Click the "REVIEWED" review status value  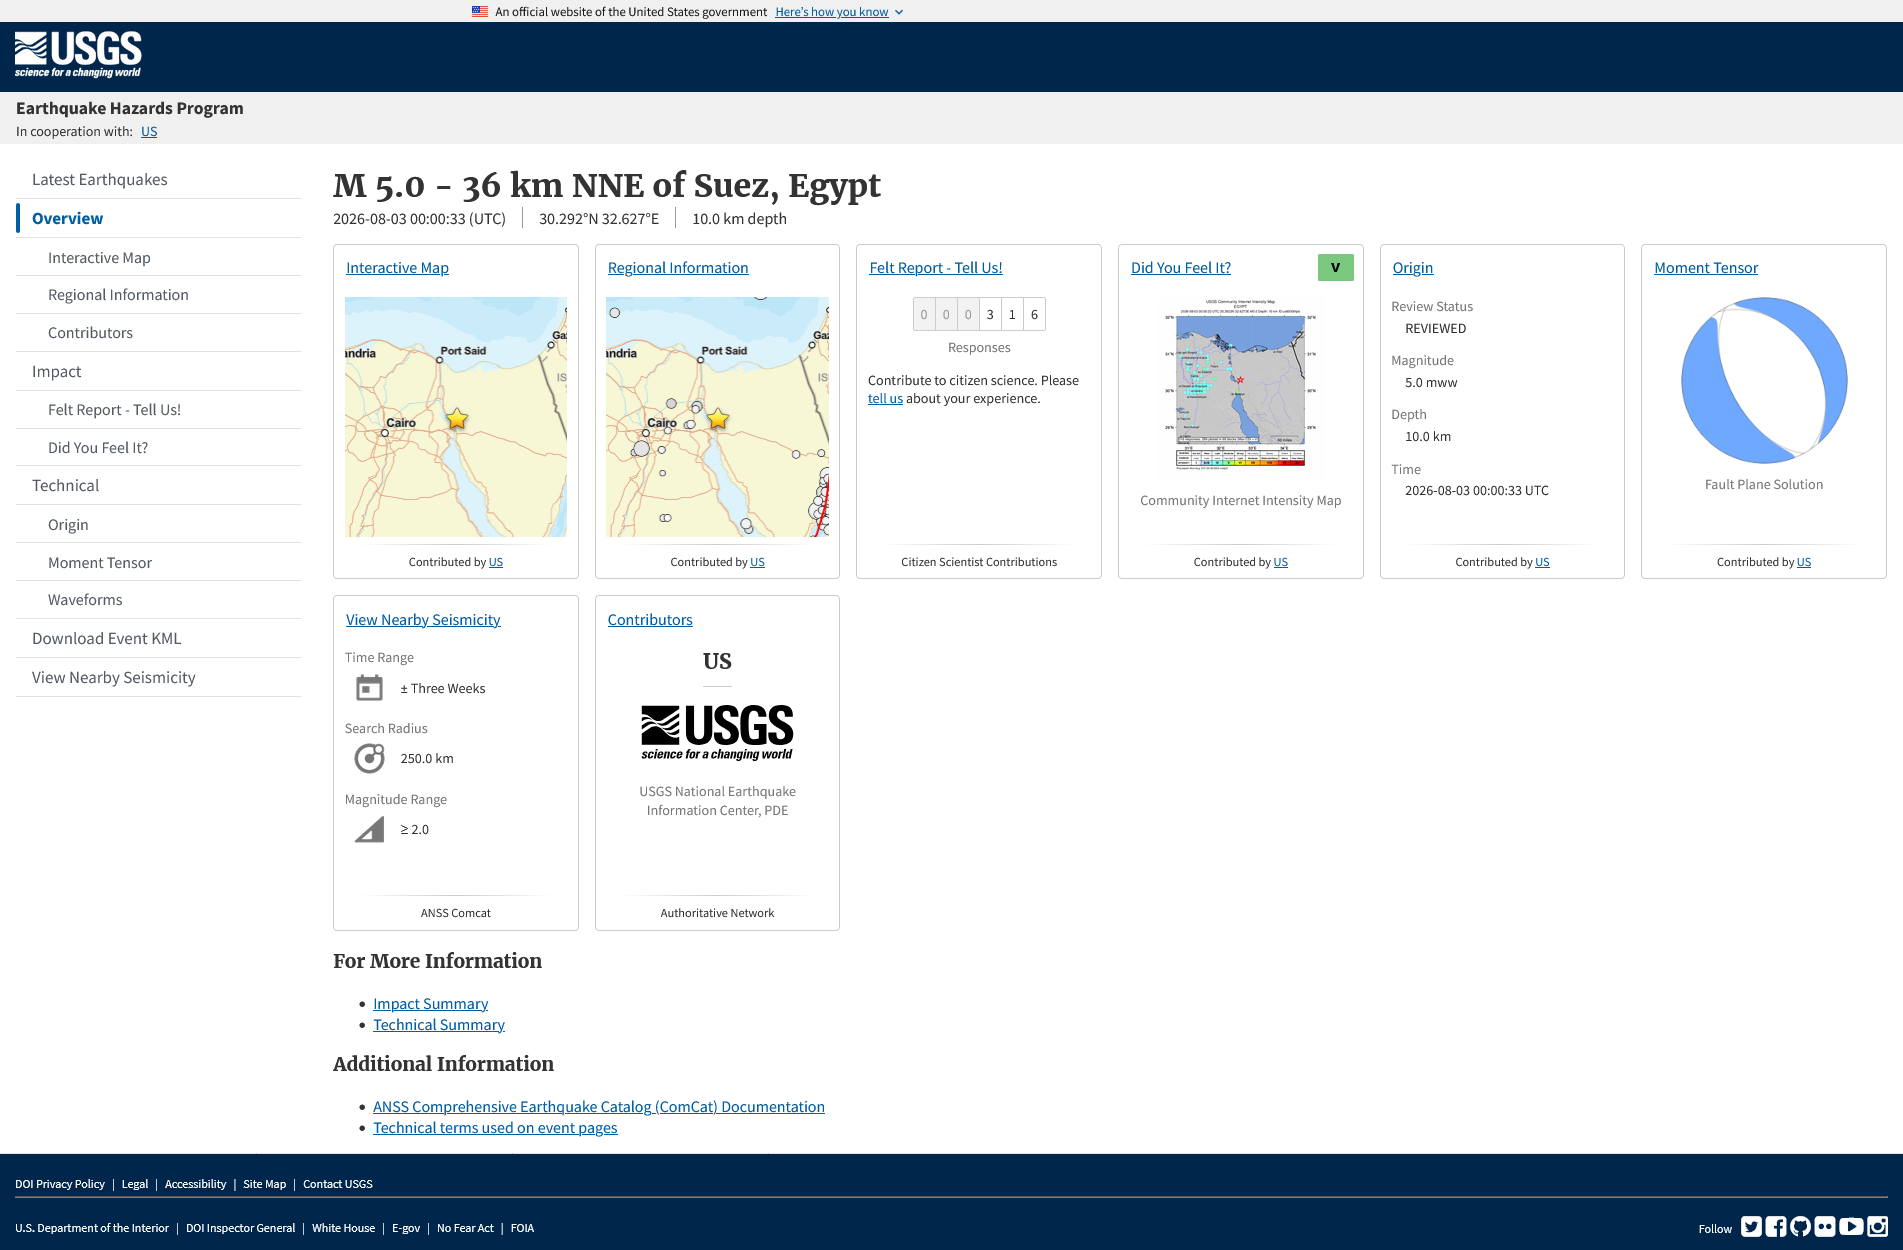tap(1436, 329)
